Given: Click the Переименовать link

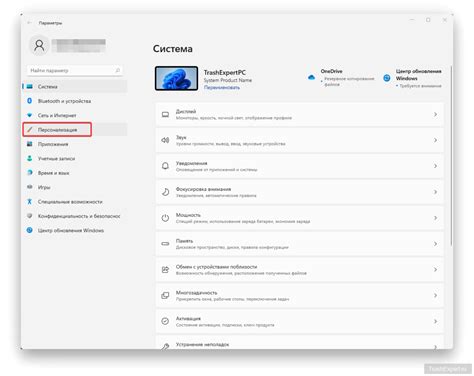Looking at the screenshot, I should click(x=222, y=87).
